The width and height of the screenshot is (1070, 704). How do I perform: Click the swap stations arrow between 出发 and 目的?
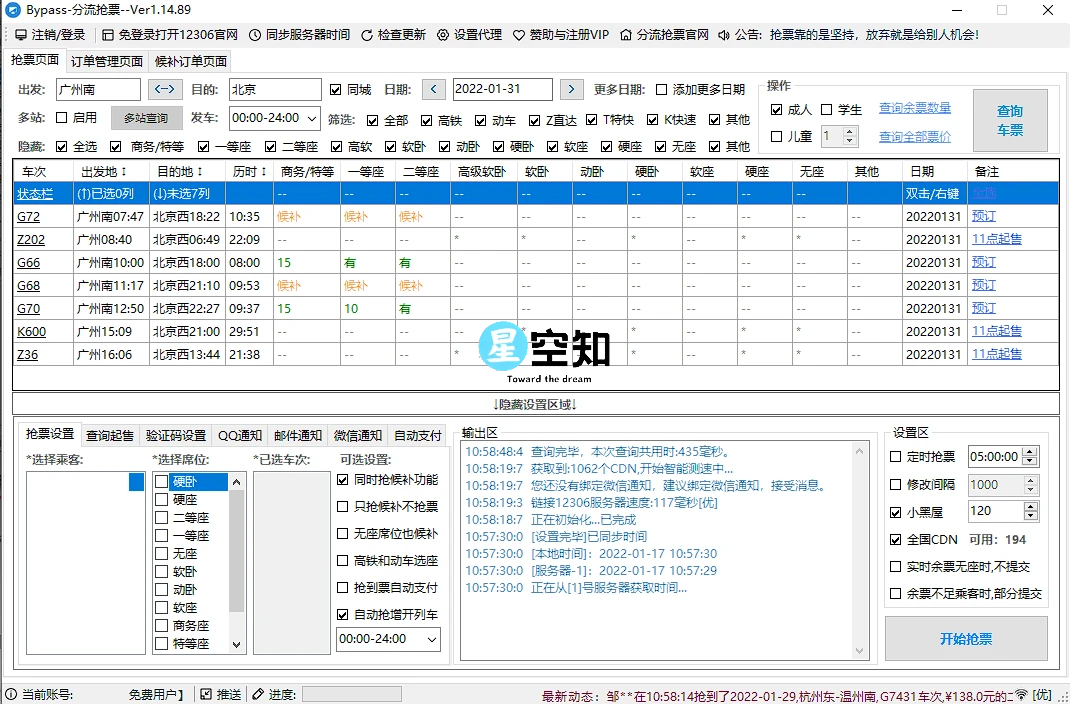point(164,89)
